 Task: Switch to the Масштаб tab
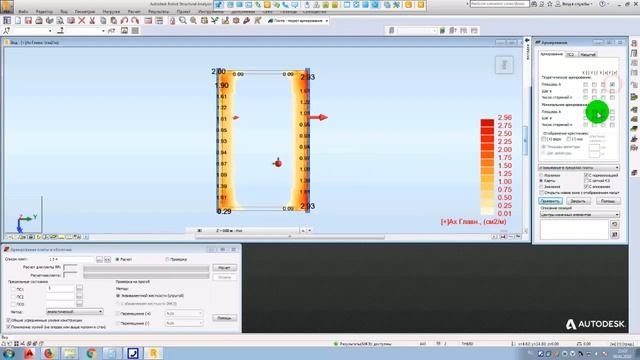click(x=588, y=54)
